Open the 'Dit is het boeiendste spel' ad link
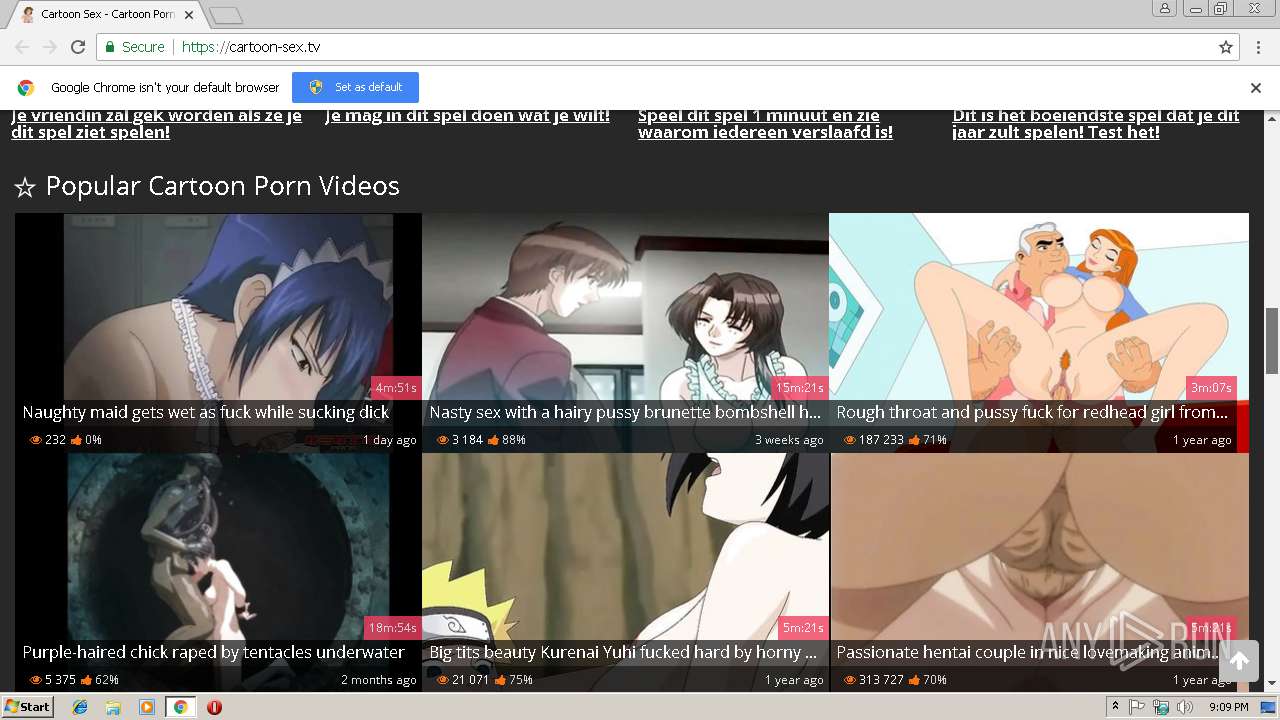This screenshot has width=1280, height=720. 1096,124
